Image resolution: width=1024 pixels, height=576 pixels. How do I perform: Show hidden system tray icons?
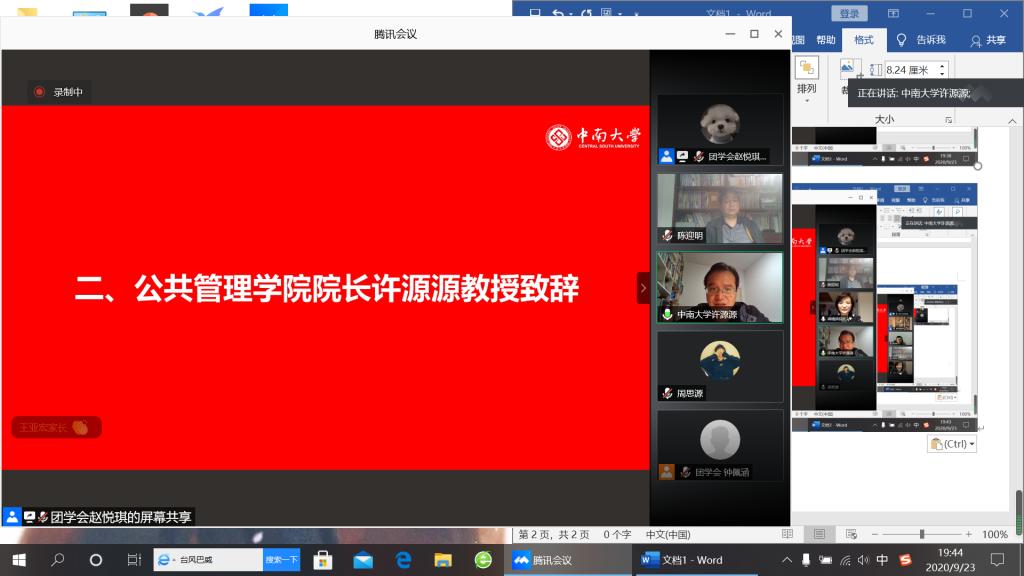point(787,560)
